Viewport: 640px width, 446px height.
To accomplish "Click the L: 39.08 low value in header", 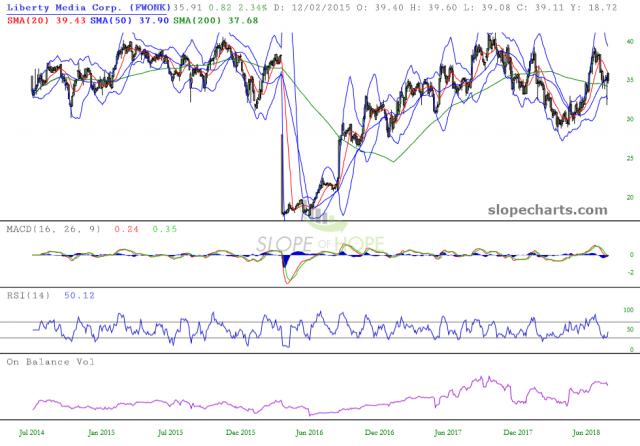I will [x=489, y=7].
